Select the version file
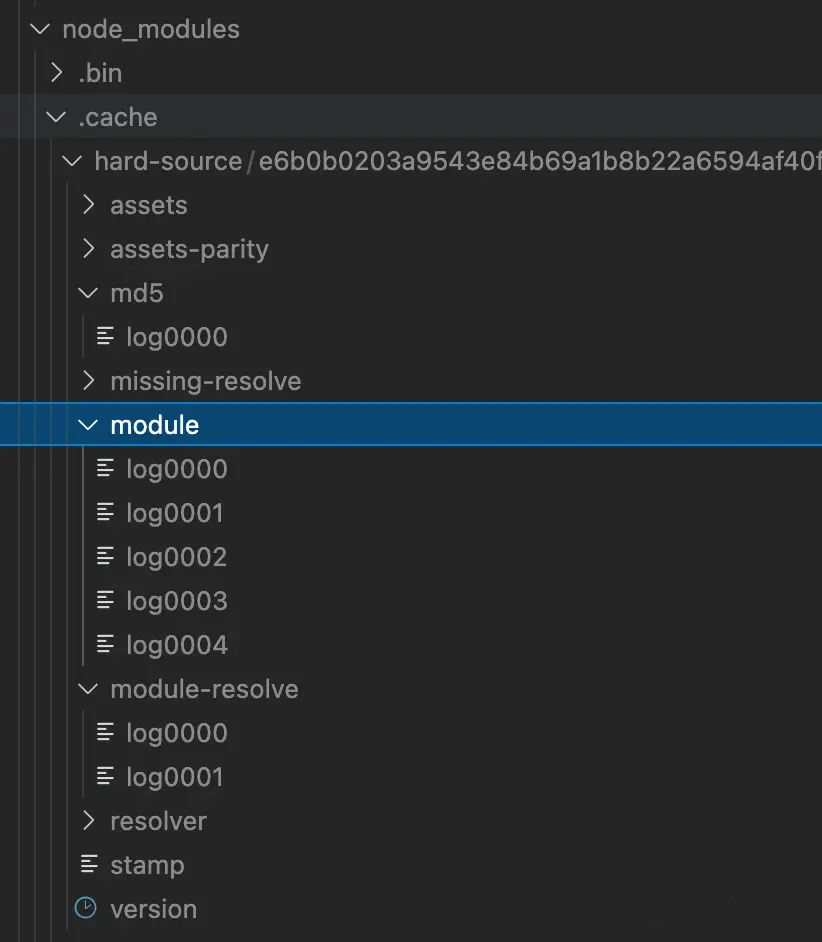This screenshot has width=822, height=942. [x=153, y=908]
